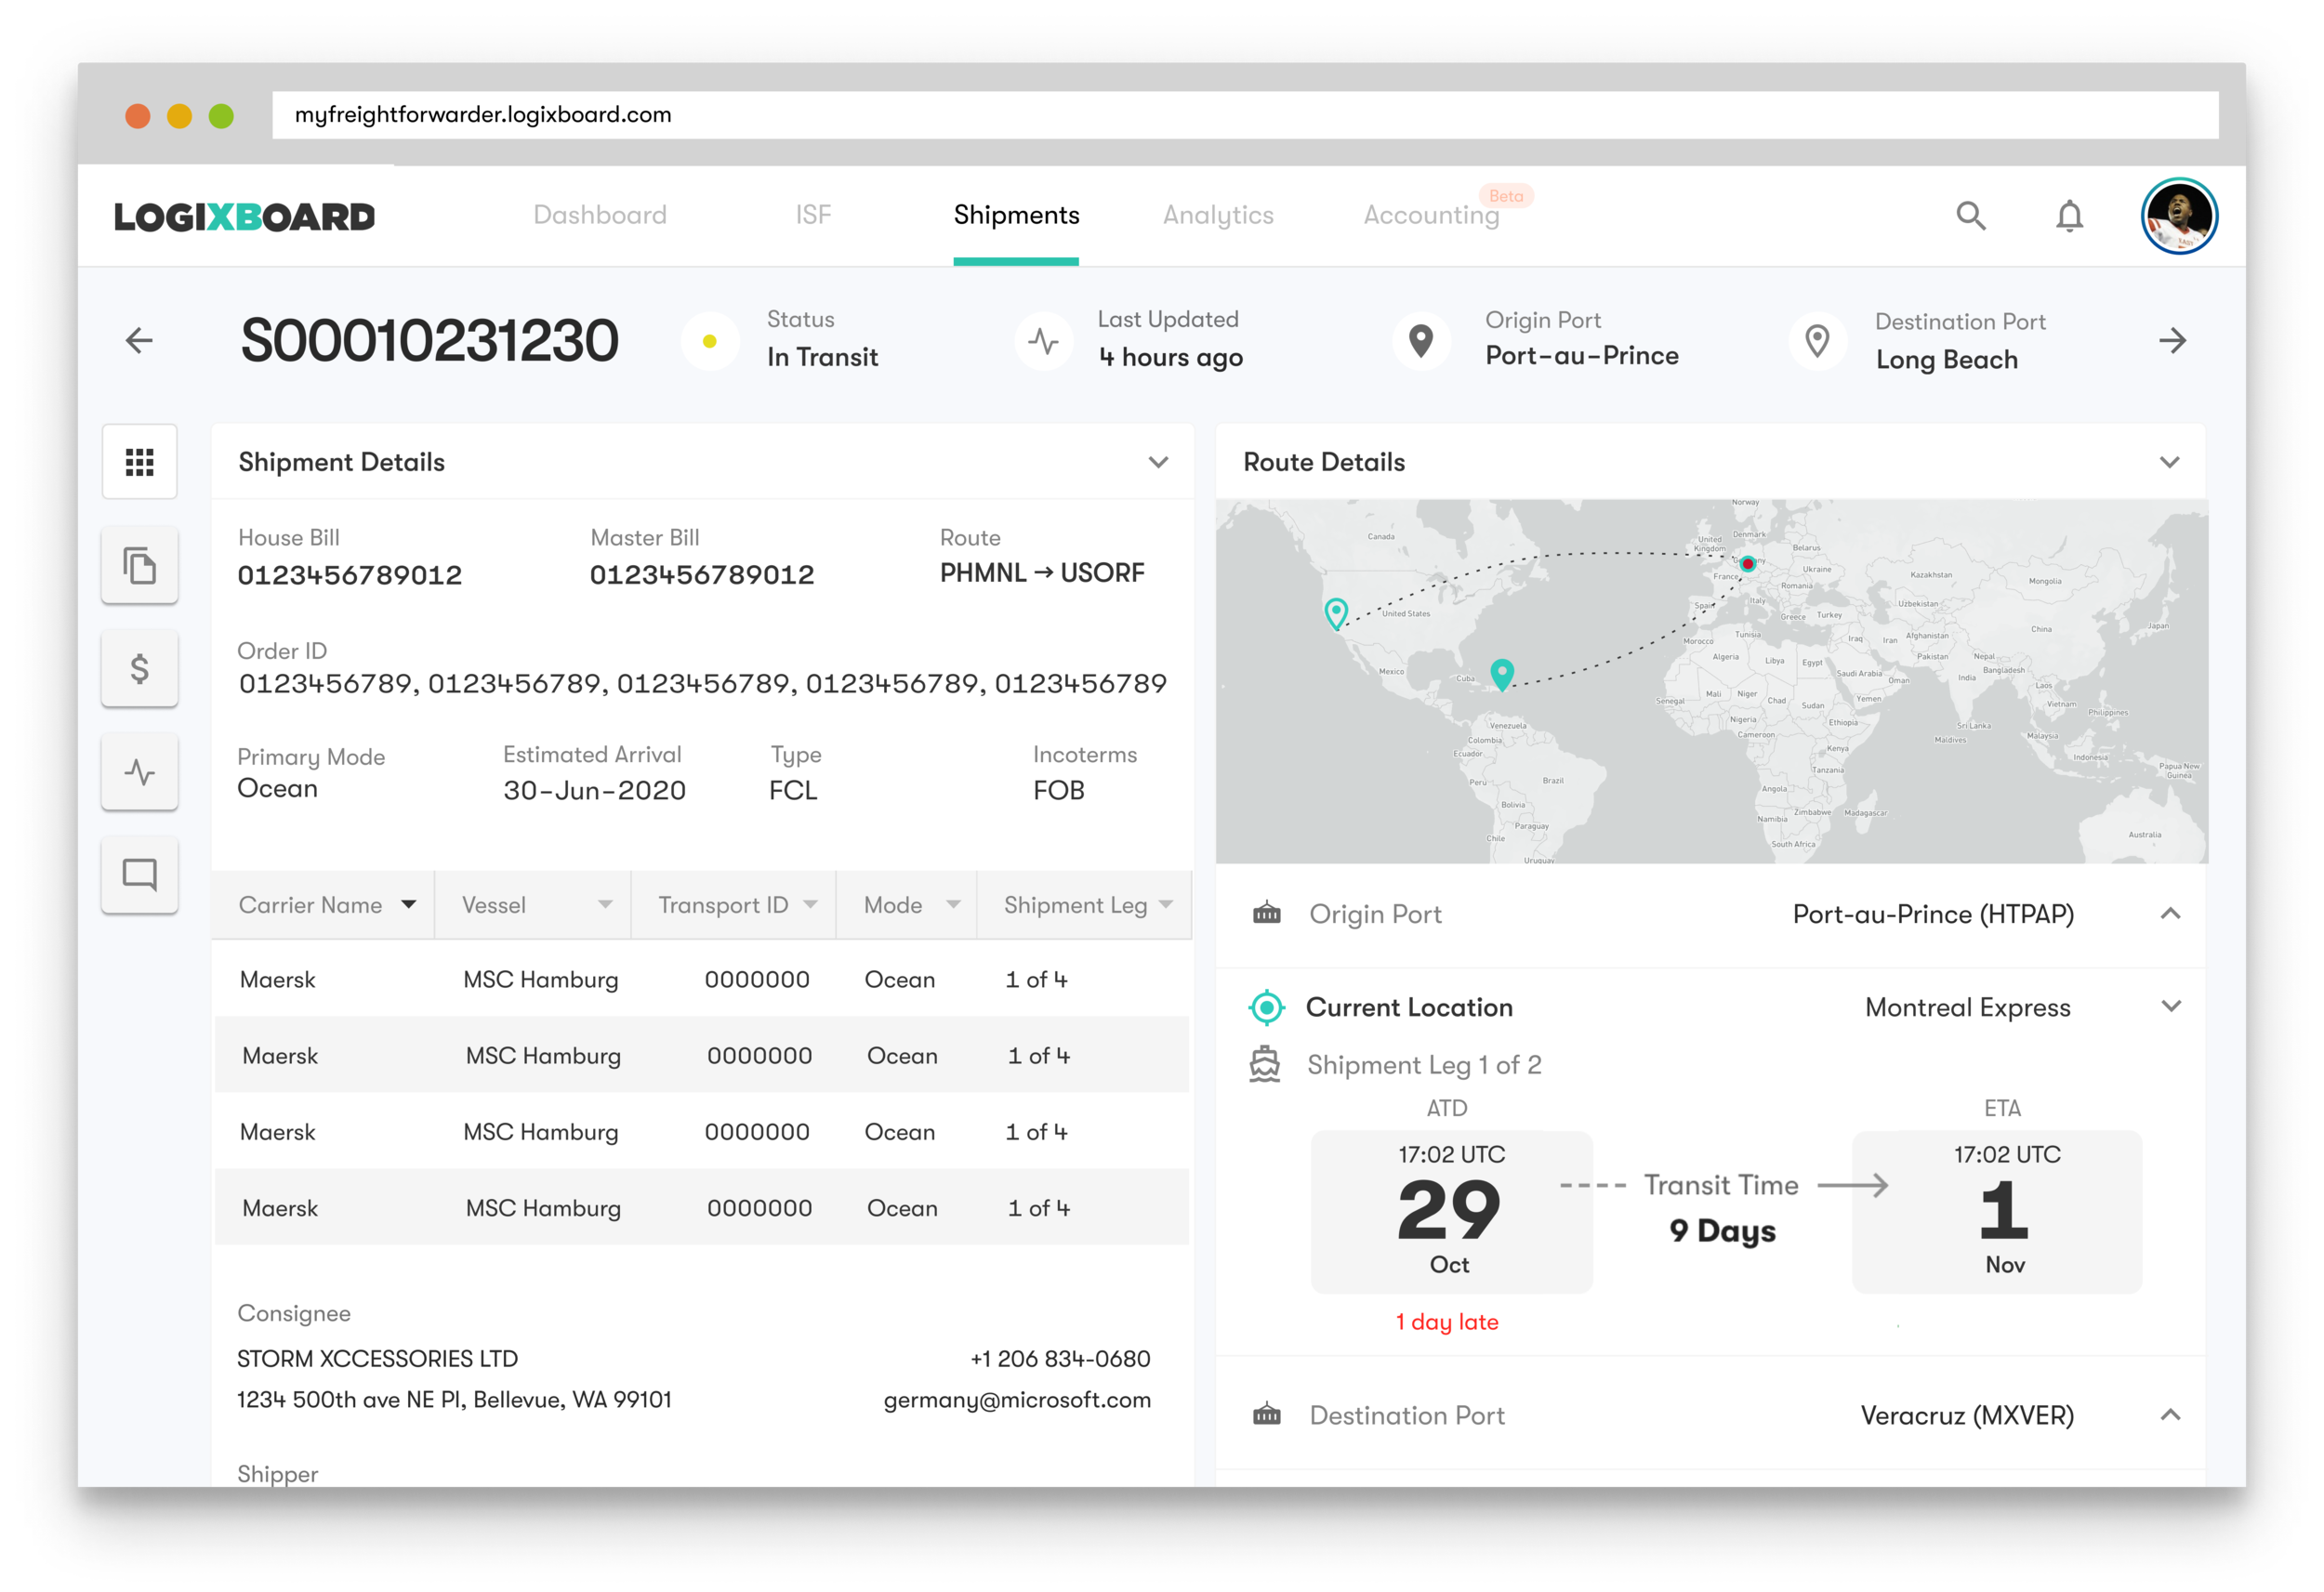Open the documents sidebar icon
Screen dimensions: 2324x1592
coord(140,566)
